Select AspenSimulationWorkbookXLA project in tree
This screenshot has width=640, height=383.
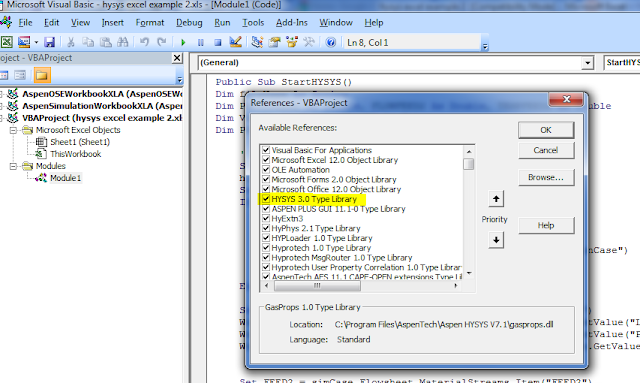coord(102,106)
